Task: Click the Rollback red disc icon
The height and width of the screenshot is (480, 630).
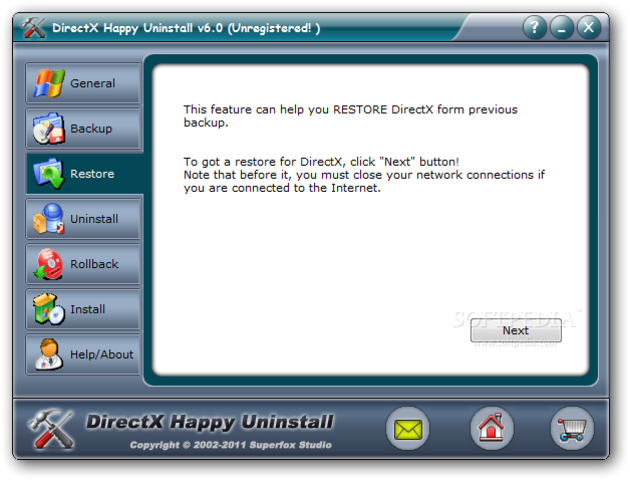Action: [x=49, y=264]
